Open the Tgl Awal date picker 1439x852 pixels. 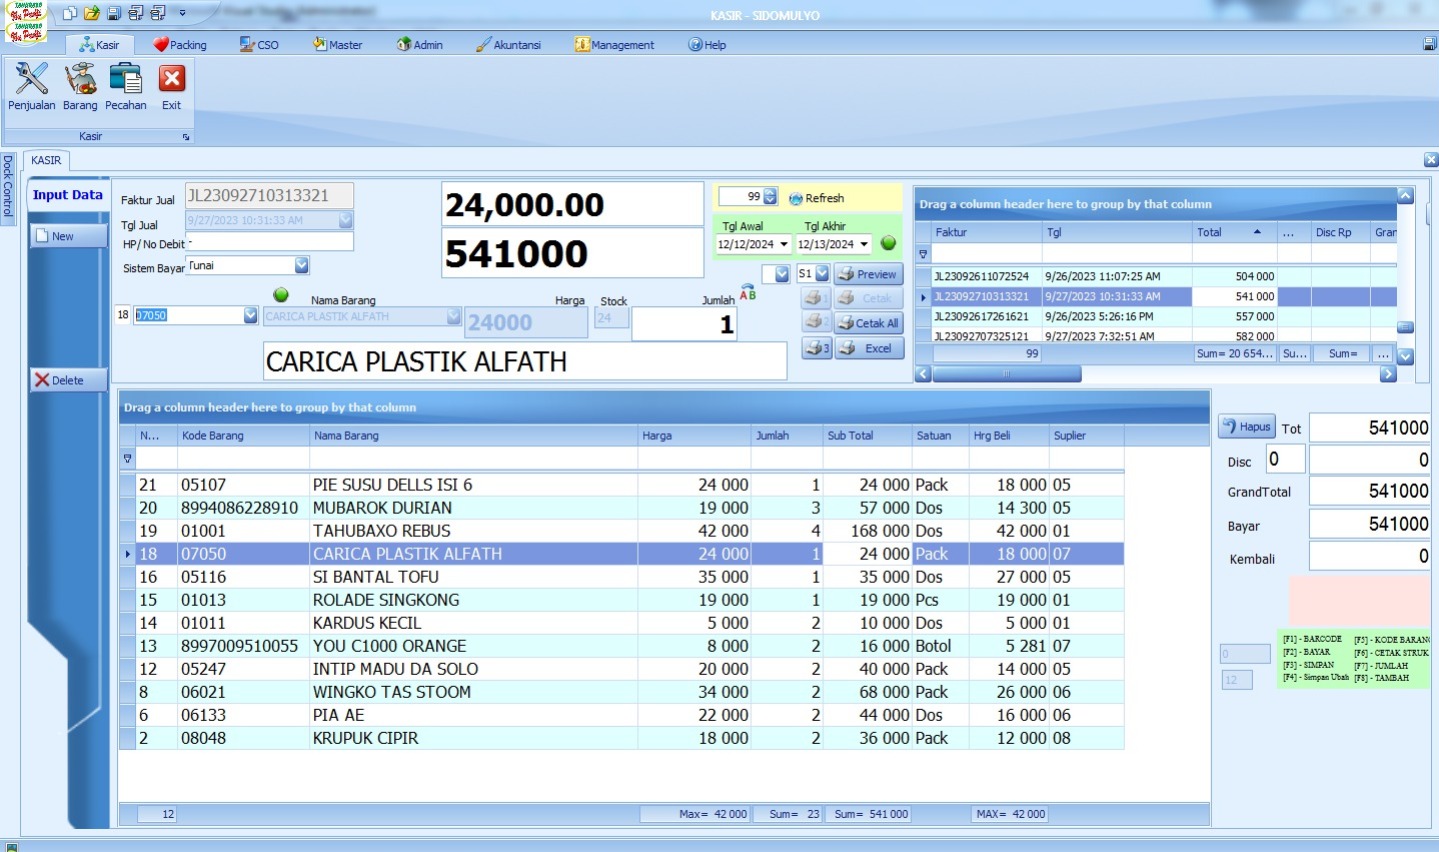point(783,244)
